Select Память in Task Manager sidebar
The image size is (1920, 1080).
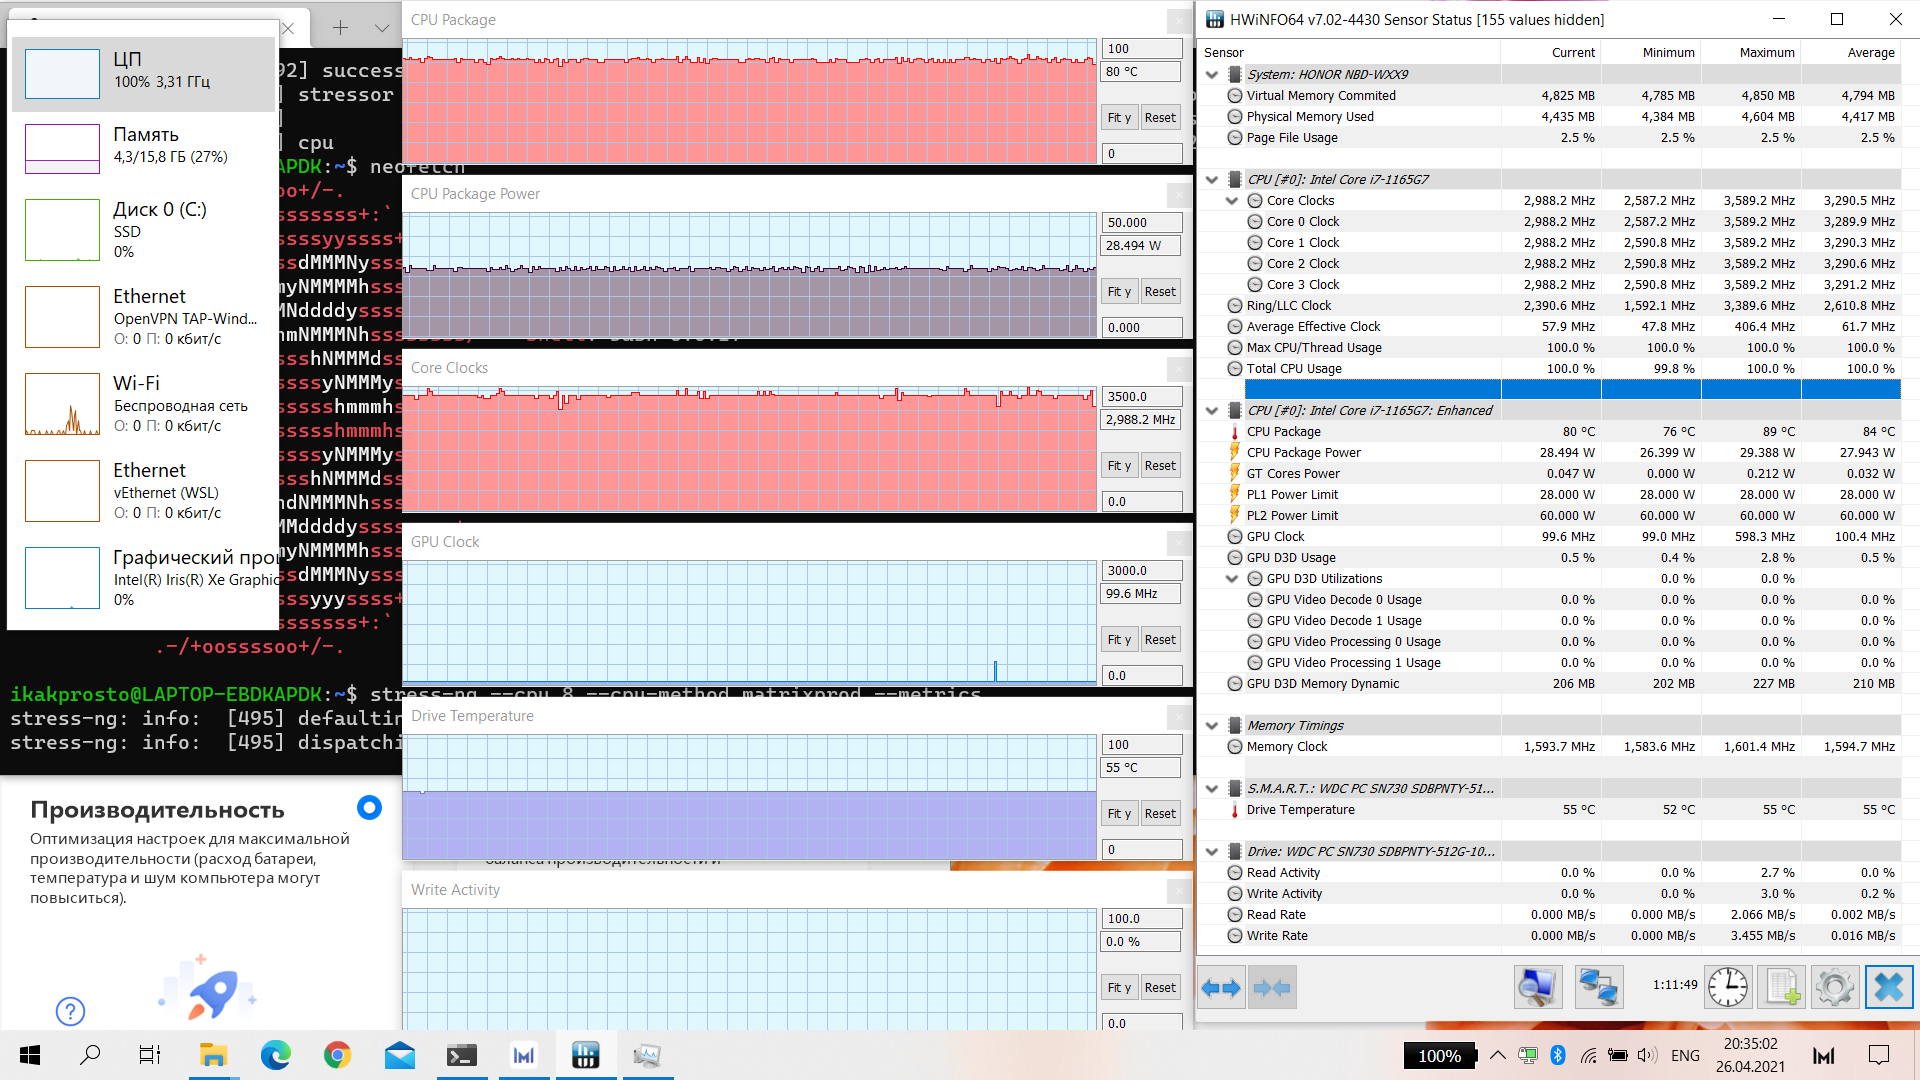(x=143, y=149)
